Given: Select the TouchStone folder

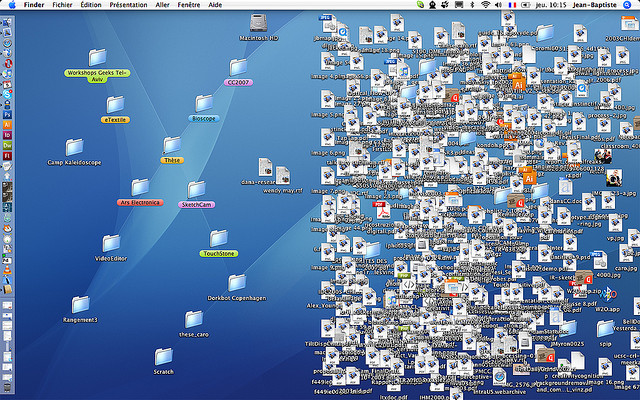Looking at the screenshot, I should 218,239.
